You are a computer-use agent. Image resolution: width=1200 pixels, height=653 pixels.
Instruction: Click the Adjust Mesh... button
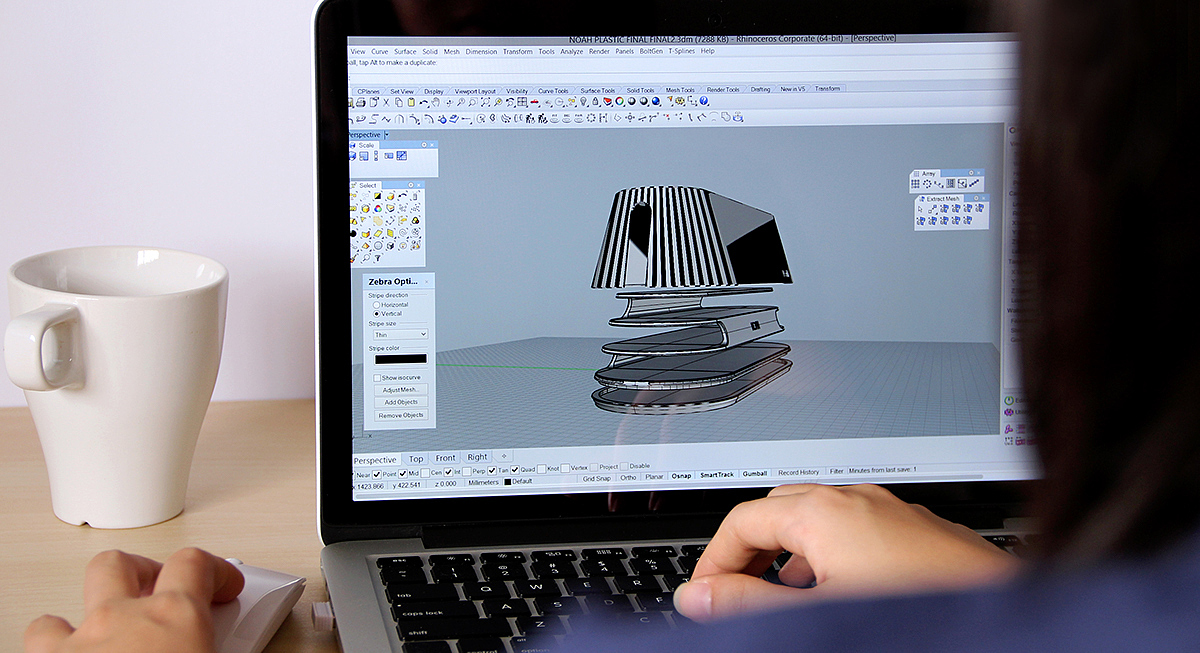click(400, 390)
